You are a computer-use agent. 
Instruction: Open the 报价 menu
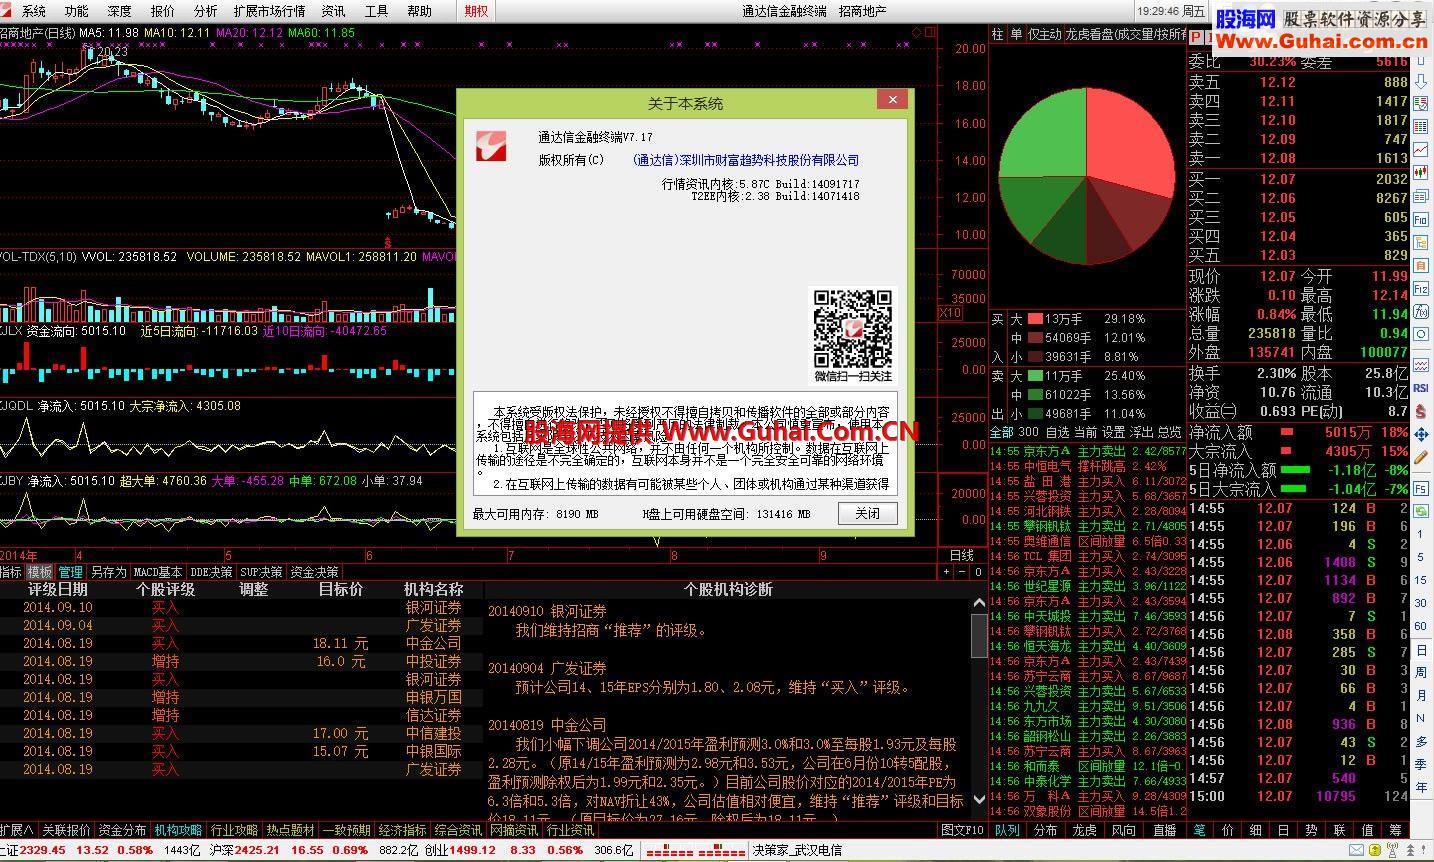pyautogui.click(x=162, y=11)
